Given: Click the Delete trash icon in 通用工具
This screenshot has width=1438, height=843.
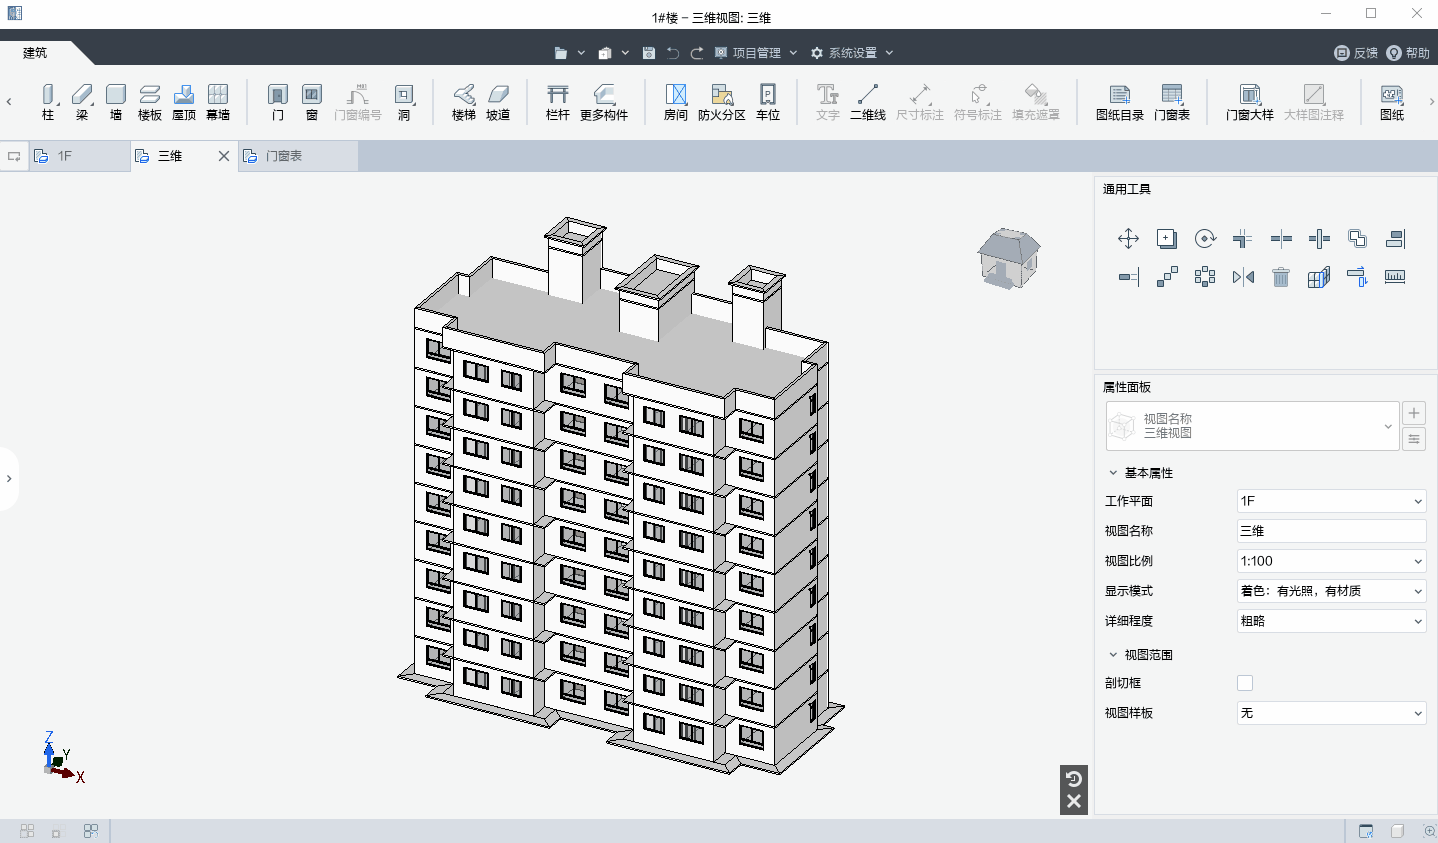Looking at the screenshot, I should (1281, 277).
